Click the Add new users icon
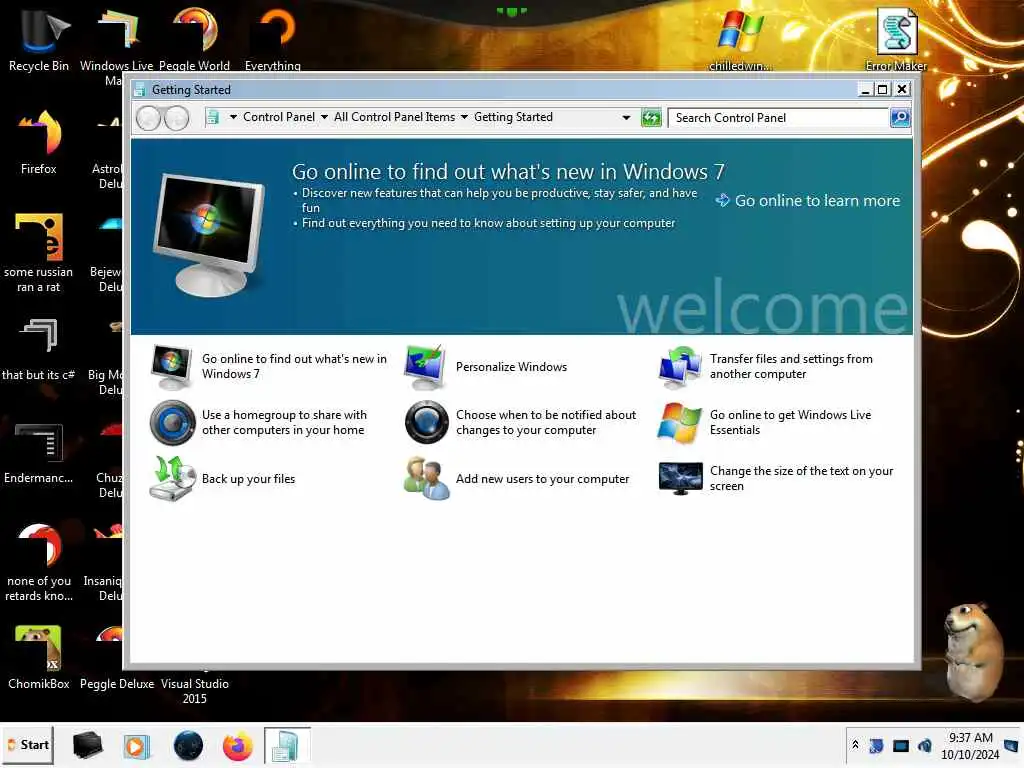This screenshot has height=768, width=1024. pyautogui.click(x=426, y=479)
